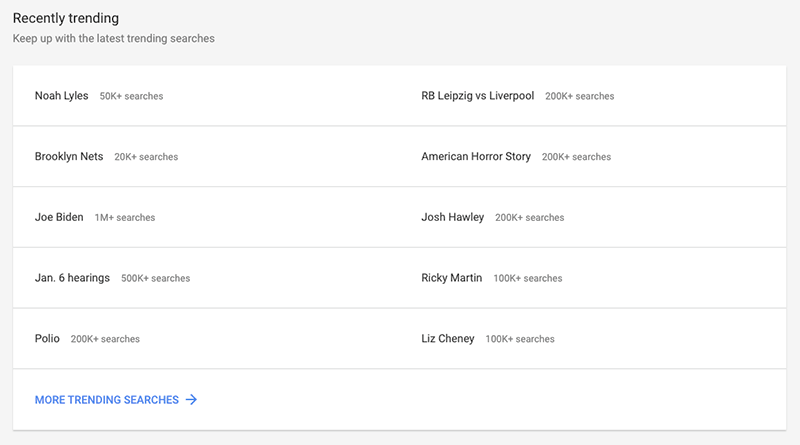View the Jan. 6 hearings trend
This screenshot has height=445, width=800.
tap(72, 278)
